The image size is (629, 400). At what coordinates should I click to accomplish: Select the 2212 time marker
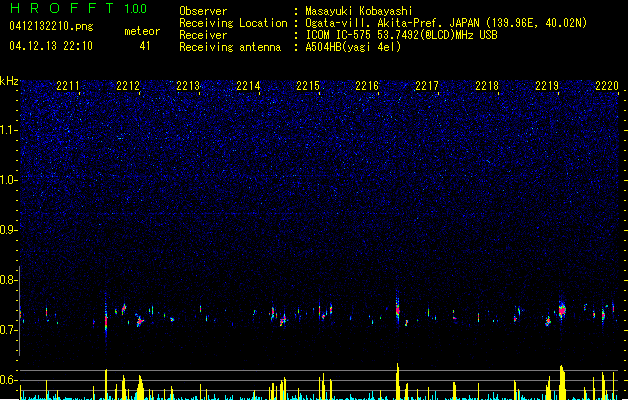point(128,86)
